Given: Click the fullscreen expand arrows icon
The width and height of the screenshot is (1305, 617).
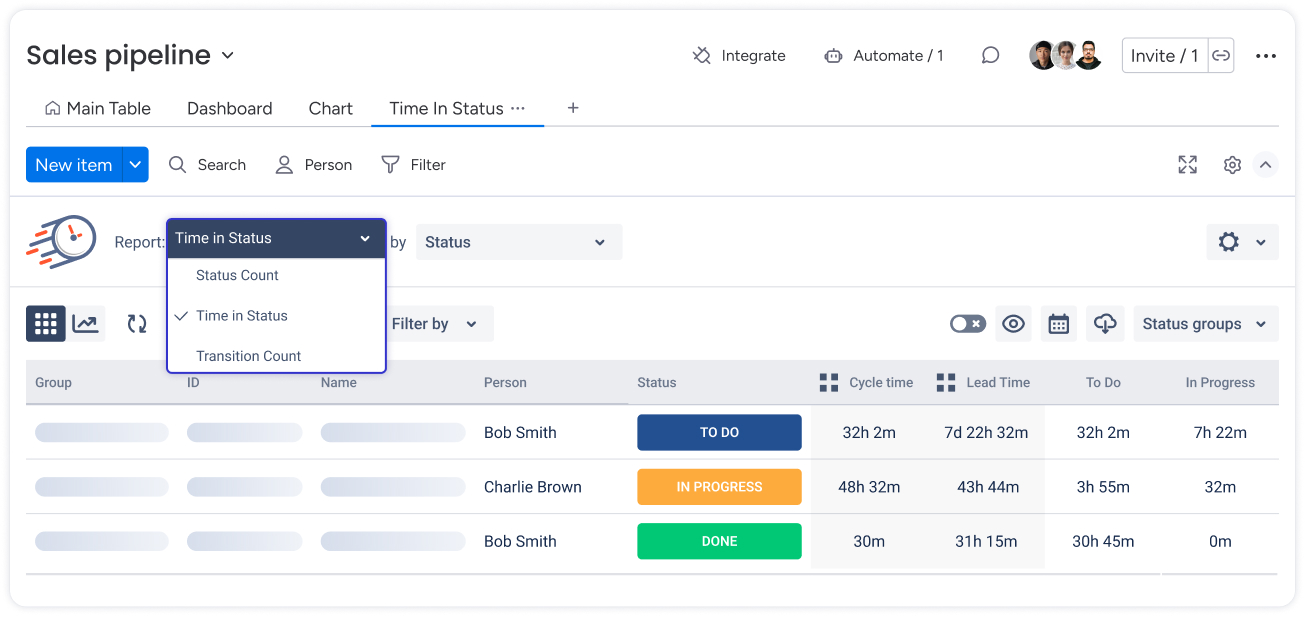Looking at the screenshot, I should (1187, 165).
